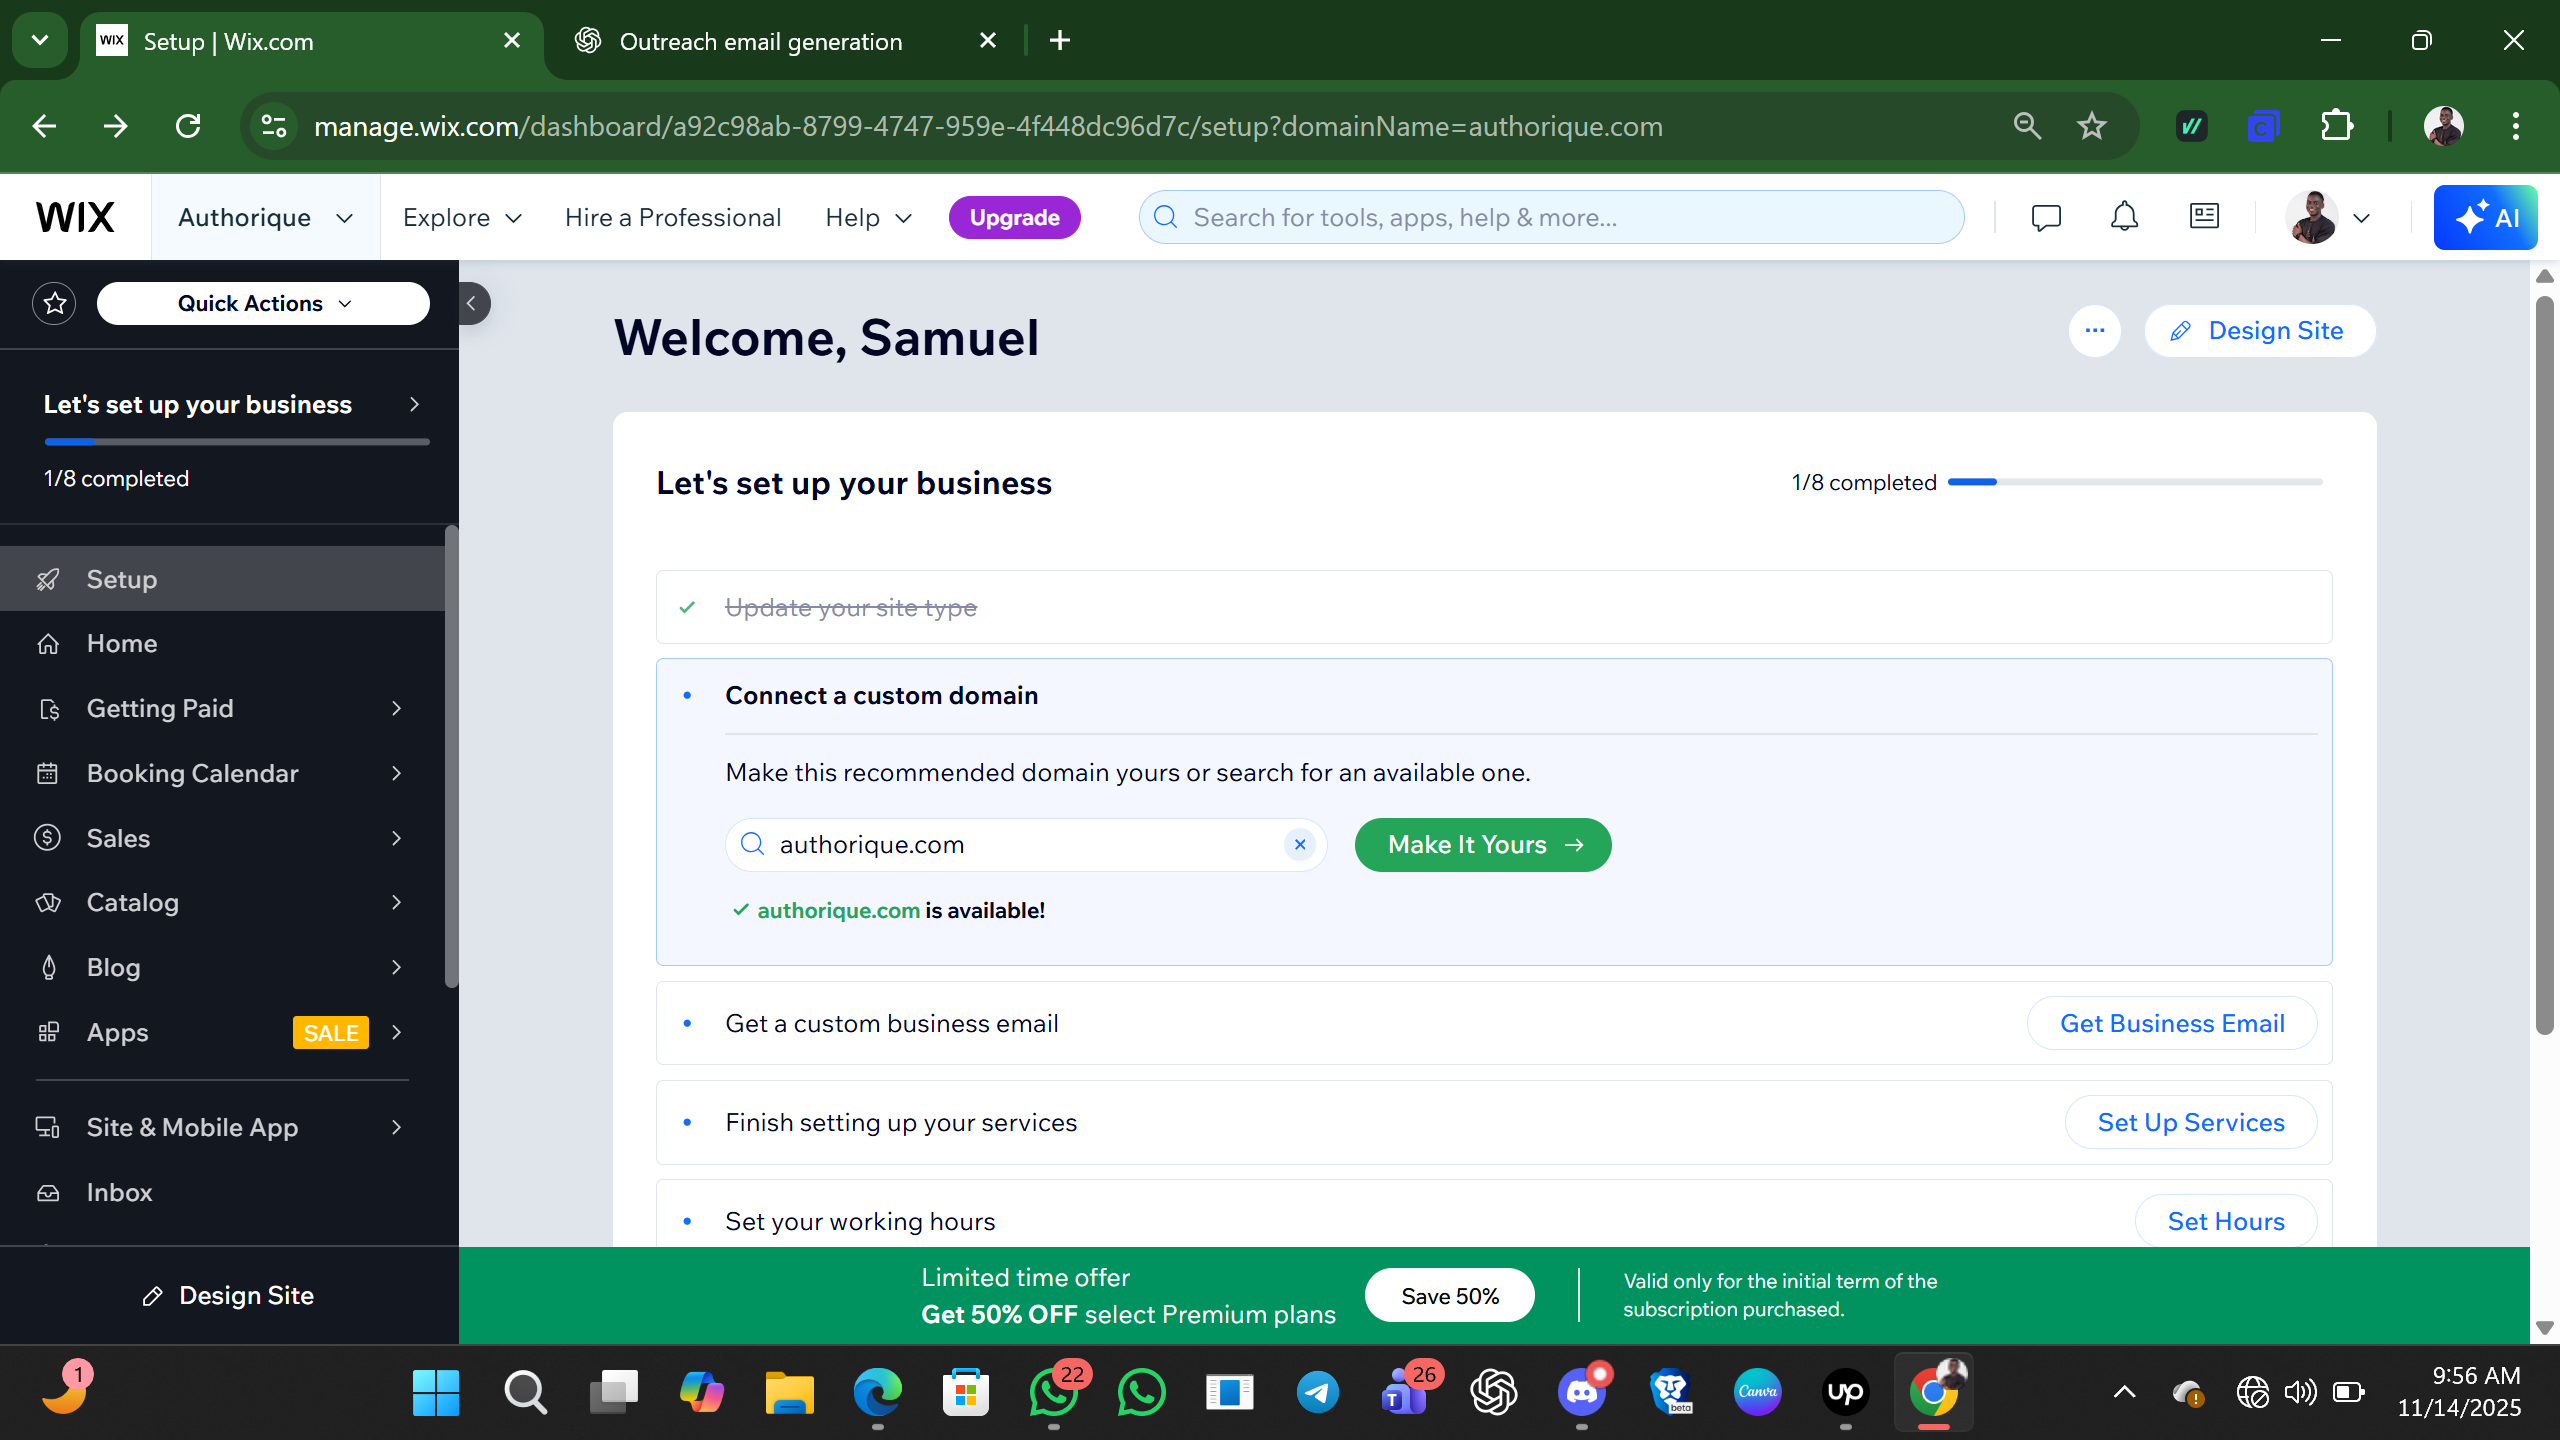Open the favorites star in the sidebar
This screenshot has width=2560, height=1440.
[54, 303]
